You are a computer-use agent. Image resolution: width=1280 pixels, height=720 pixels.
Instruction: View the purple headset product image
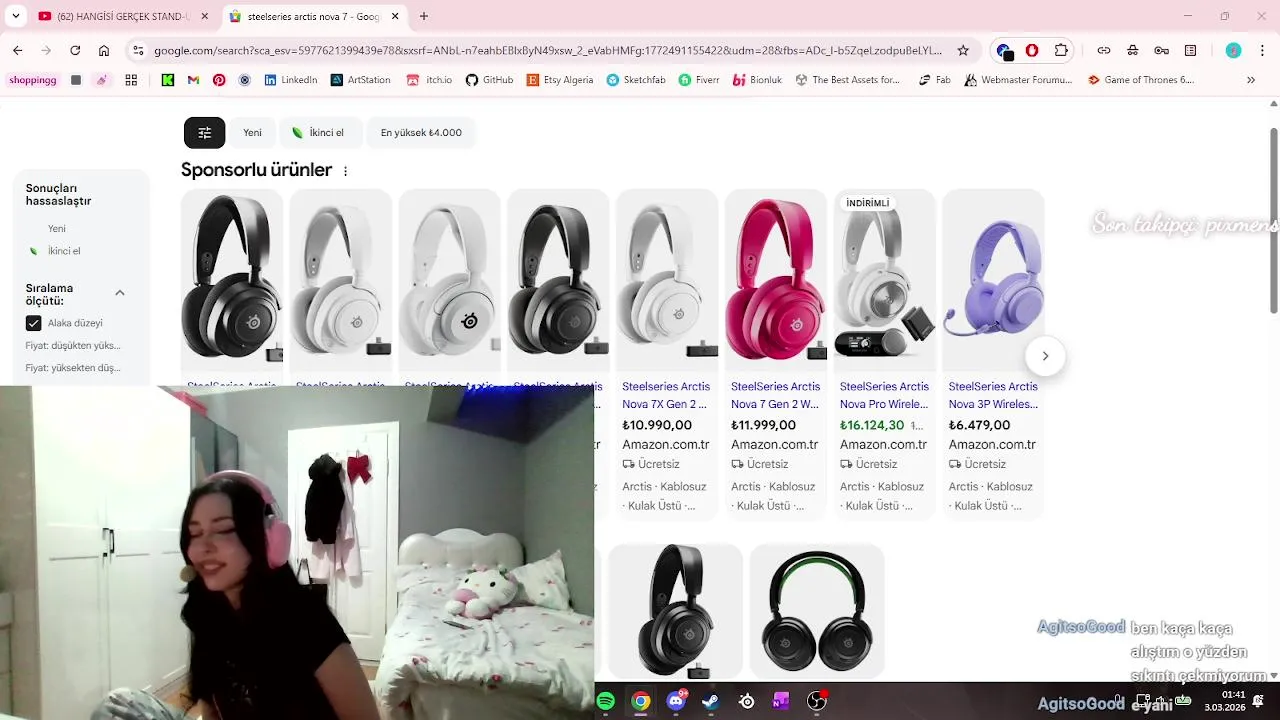tap(993, 279)
